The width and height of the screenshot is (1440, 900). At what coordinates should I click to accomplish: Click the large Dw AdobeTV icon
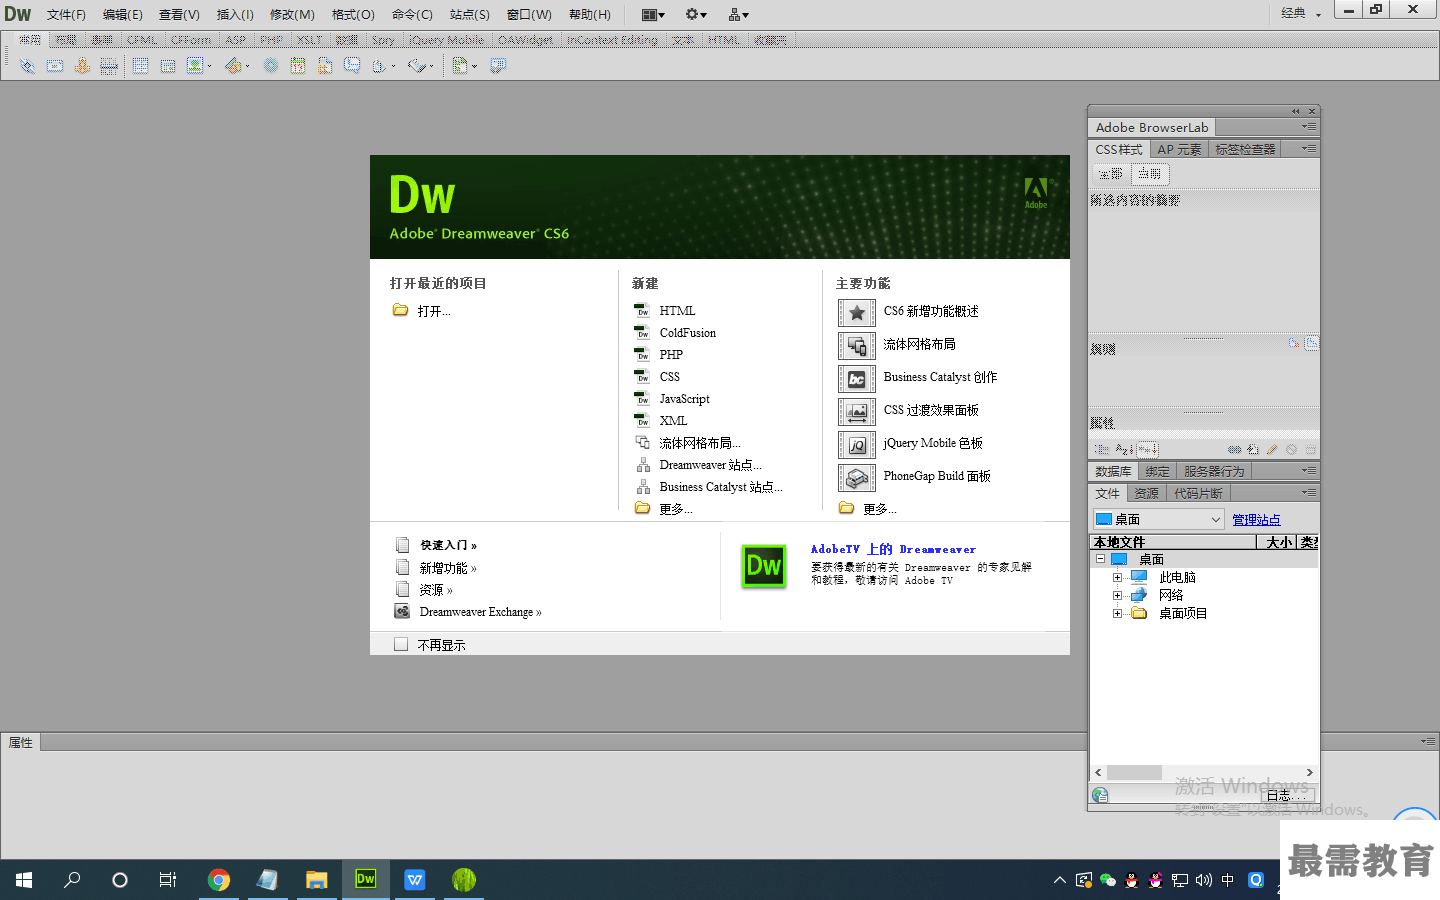click(764, 567)
